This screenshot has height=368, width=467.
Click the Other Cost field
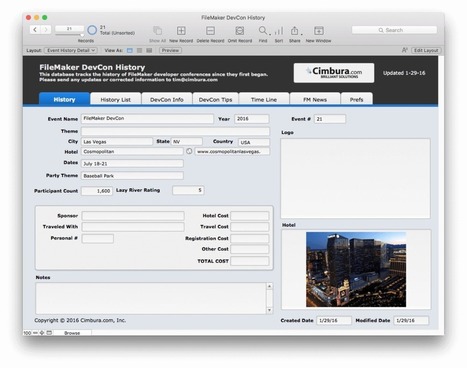click(250, 249)
